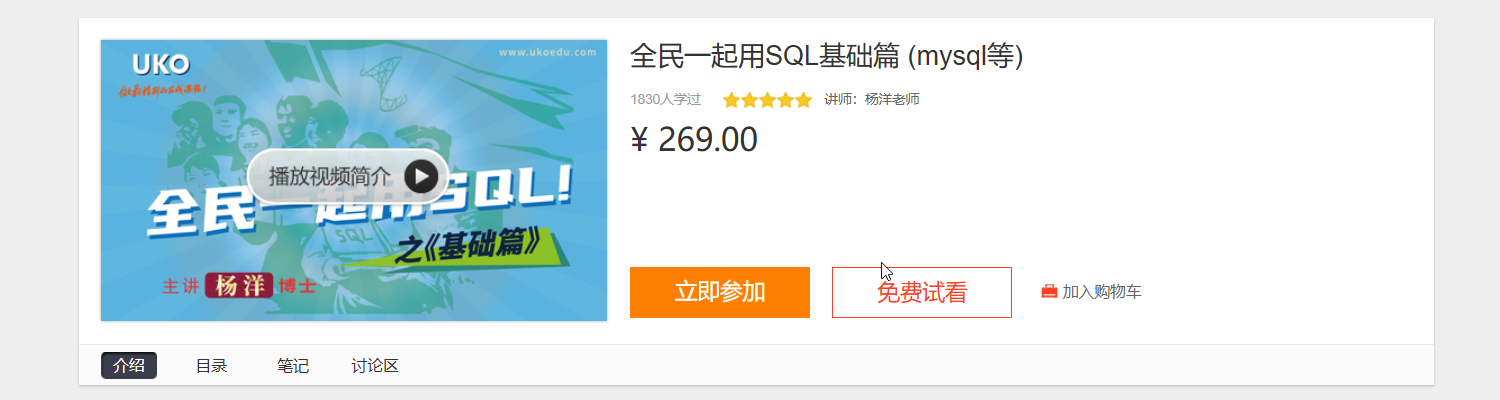Click the fifth rating star

pos(803,100)
